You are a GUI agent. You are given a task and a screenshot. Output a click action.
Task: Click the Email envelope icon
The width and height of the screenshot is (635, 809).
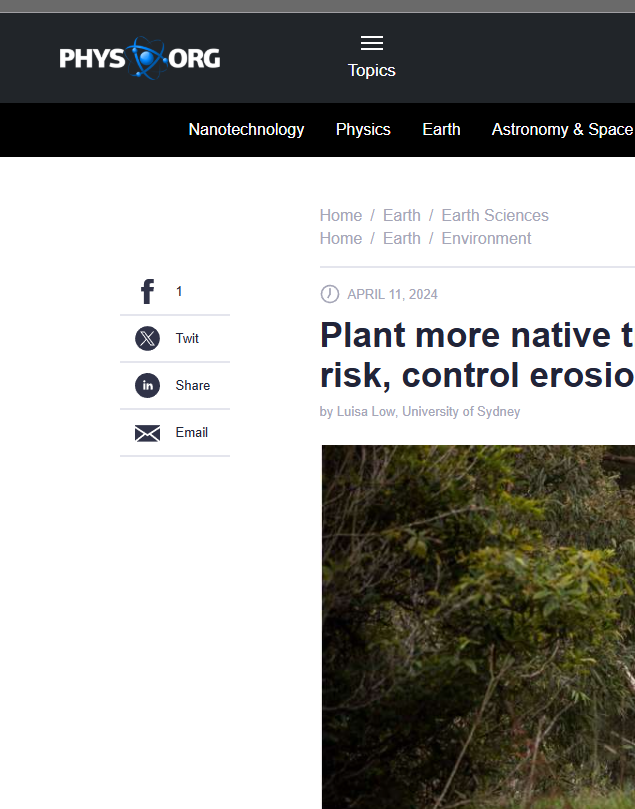(x=147, y=433)
